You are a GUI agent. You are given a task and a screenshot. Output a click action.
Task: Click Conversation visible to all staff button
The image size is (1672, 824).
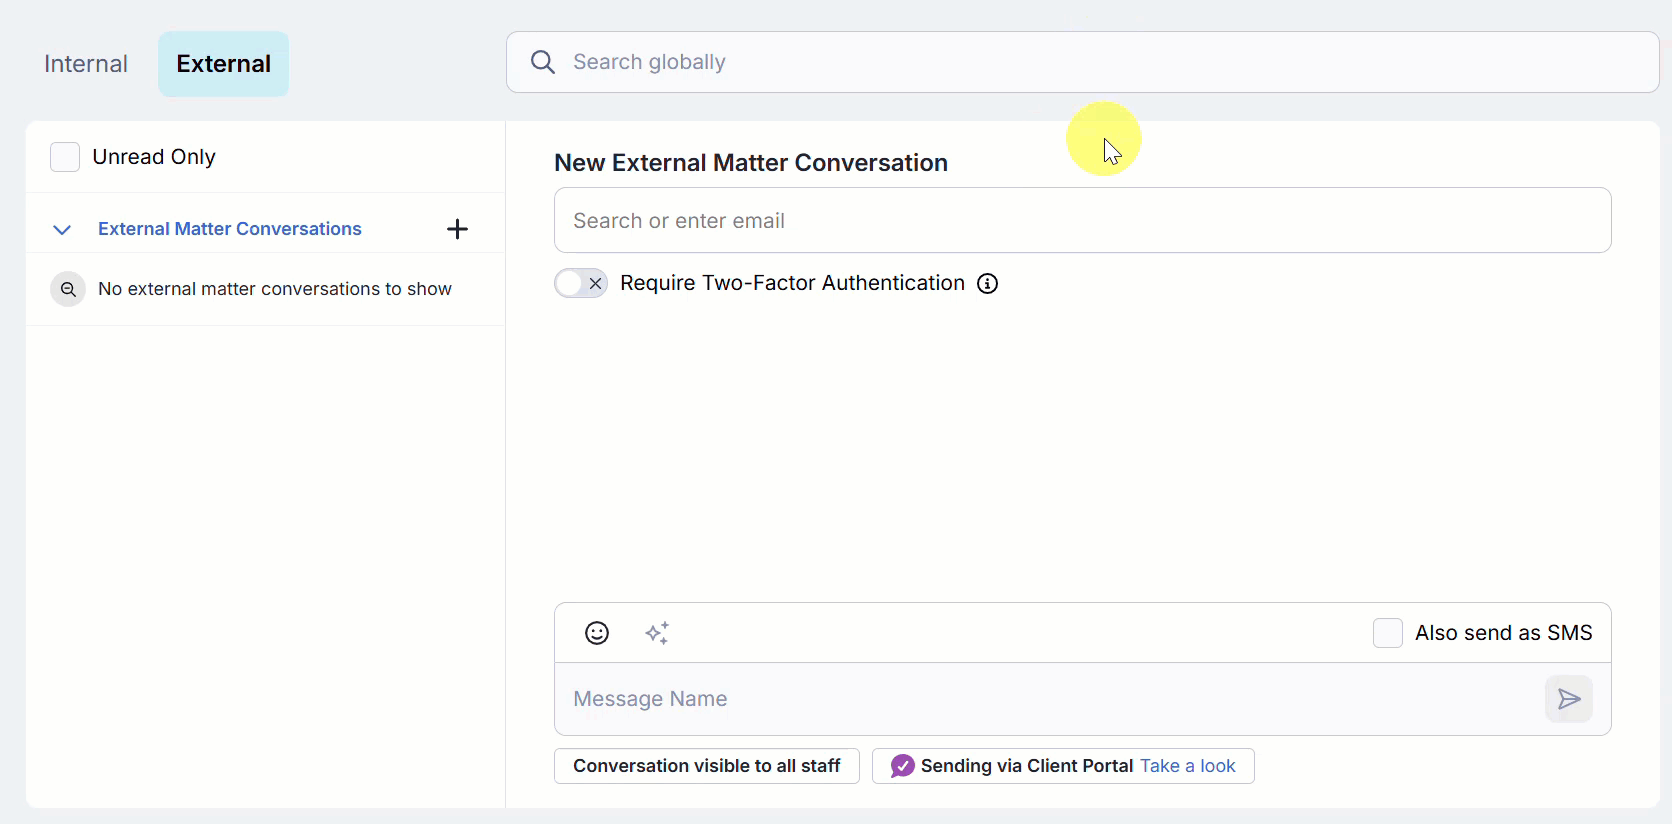[x=707, y=766]
